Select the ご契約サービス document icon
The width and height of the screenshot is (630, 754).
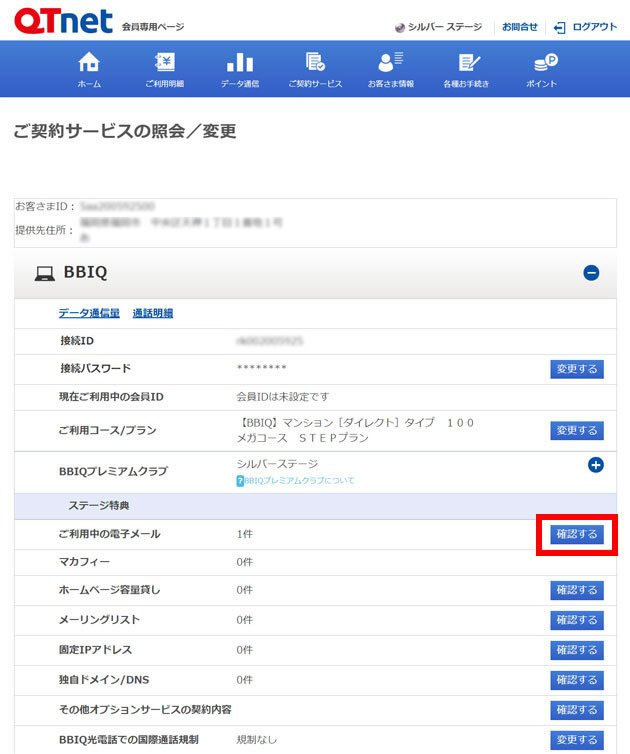315,63
